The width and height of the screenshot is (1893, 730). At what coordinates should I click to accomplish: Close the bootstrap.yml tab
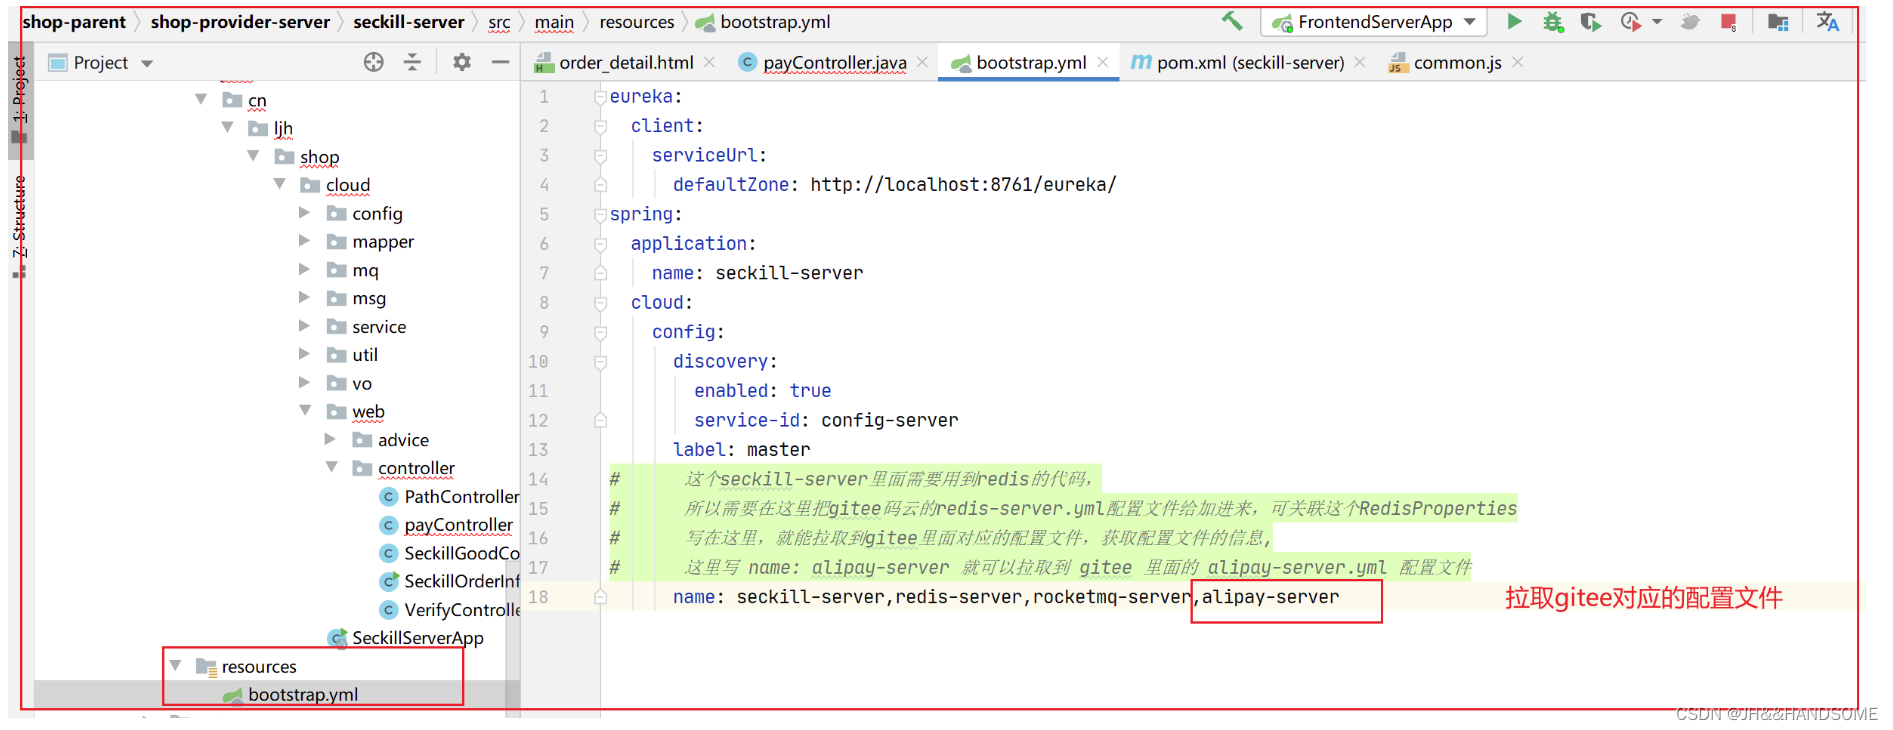tap(1102, 62)
